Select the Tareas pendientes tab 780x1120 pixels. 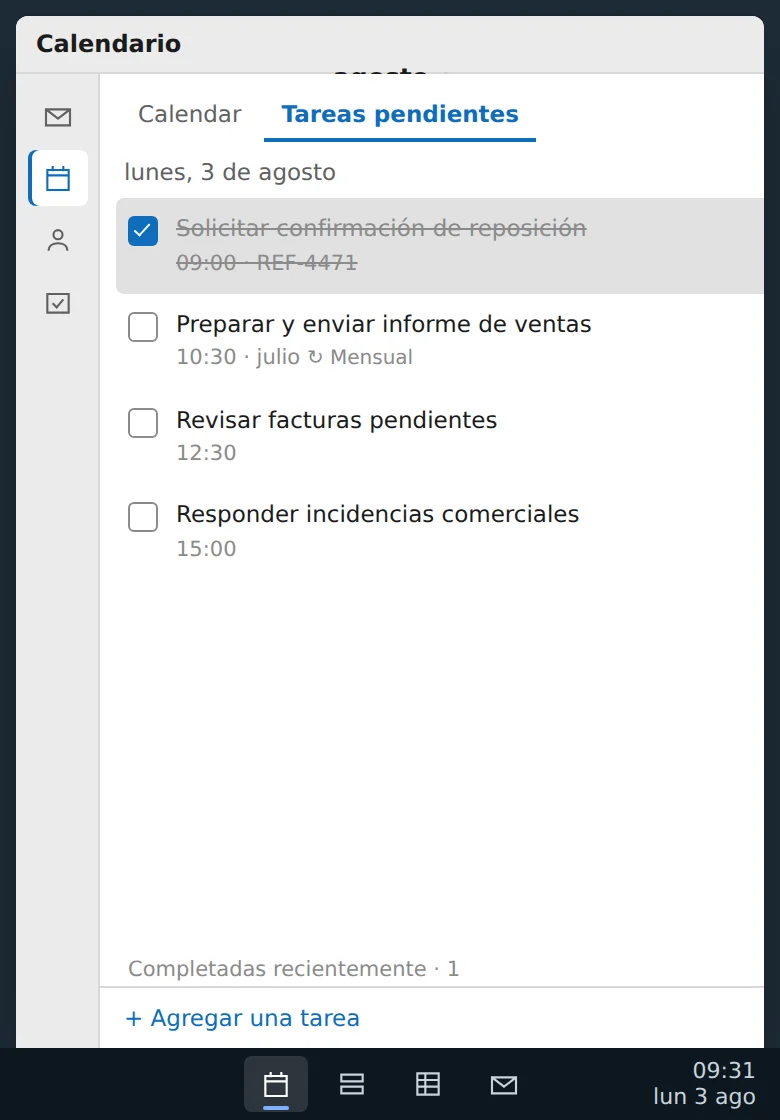pos(400,114)
